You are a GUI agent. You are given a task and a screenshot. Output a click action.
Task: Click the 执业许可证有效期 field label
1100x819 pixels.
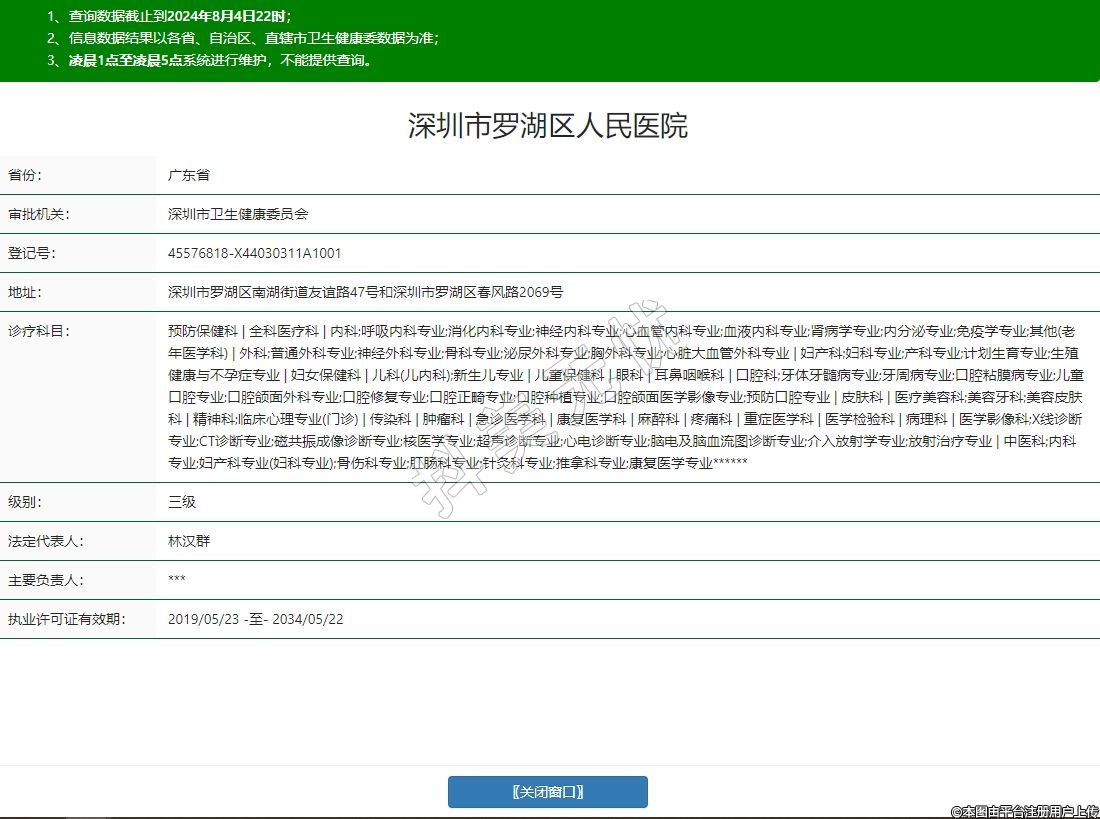coord(66,619)
